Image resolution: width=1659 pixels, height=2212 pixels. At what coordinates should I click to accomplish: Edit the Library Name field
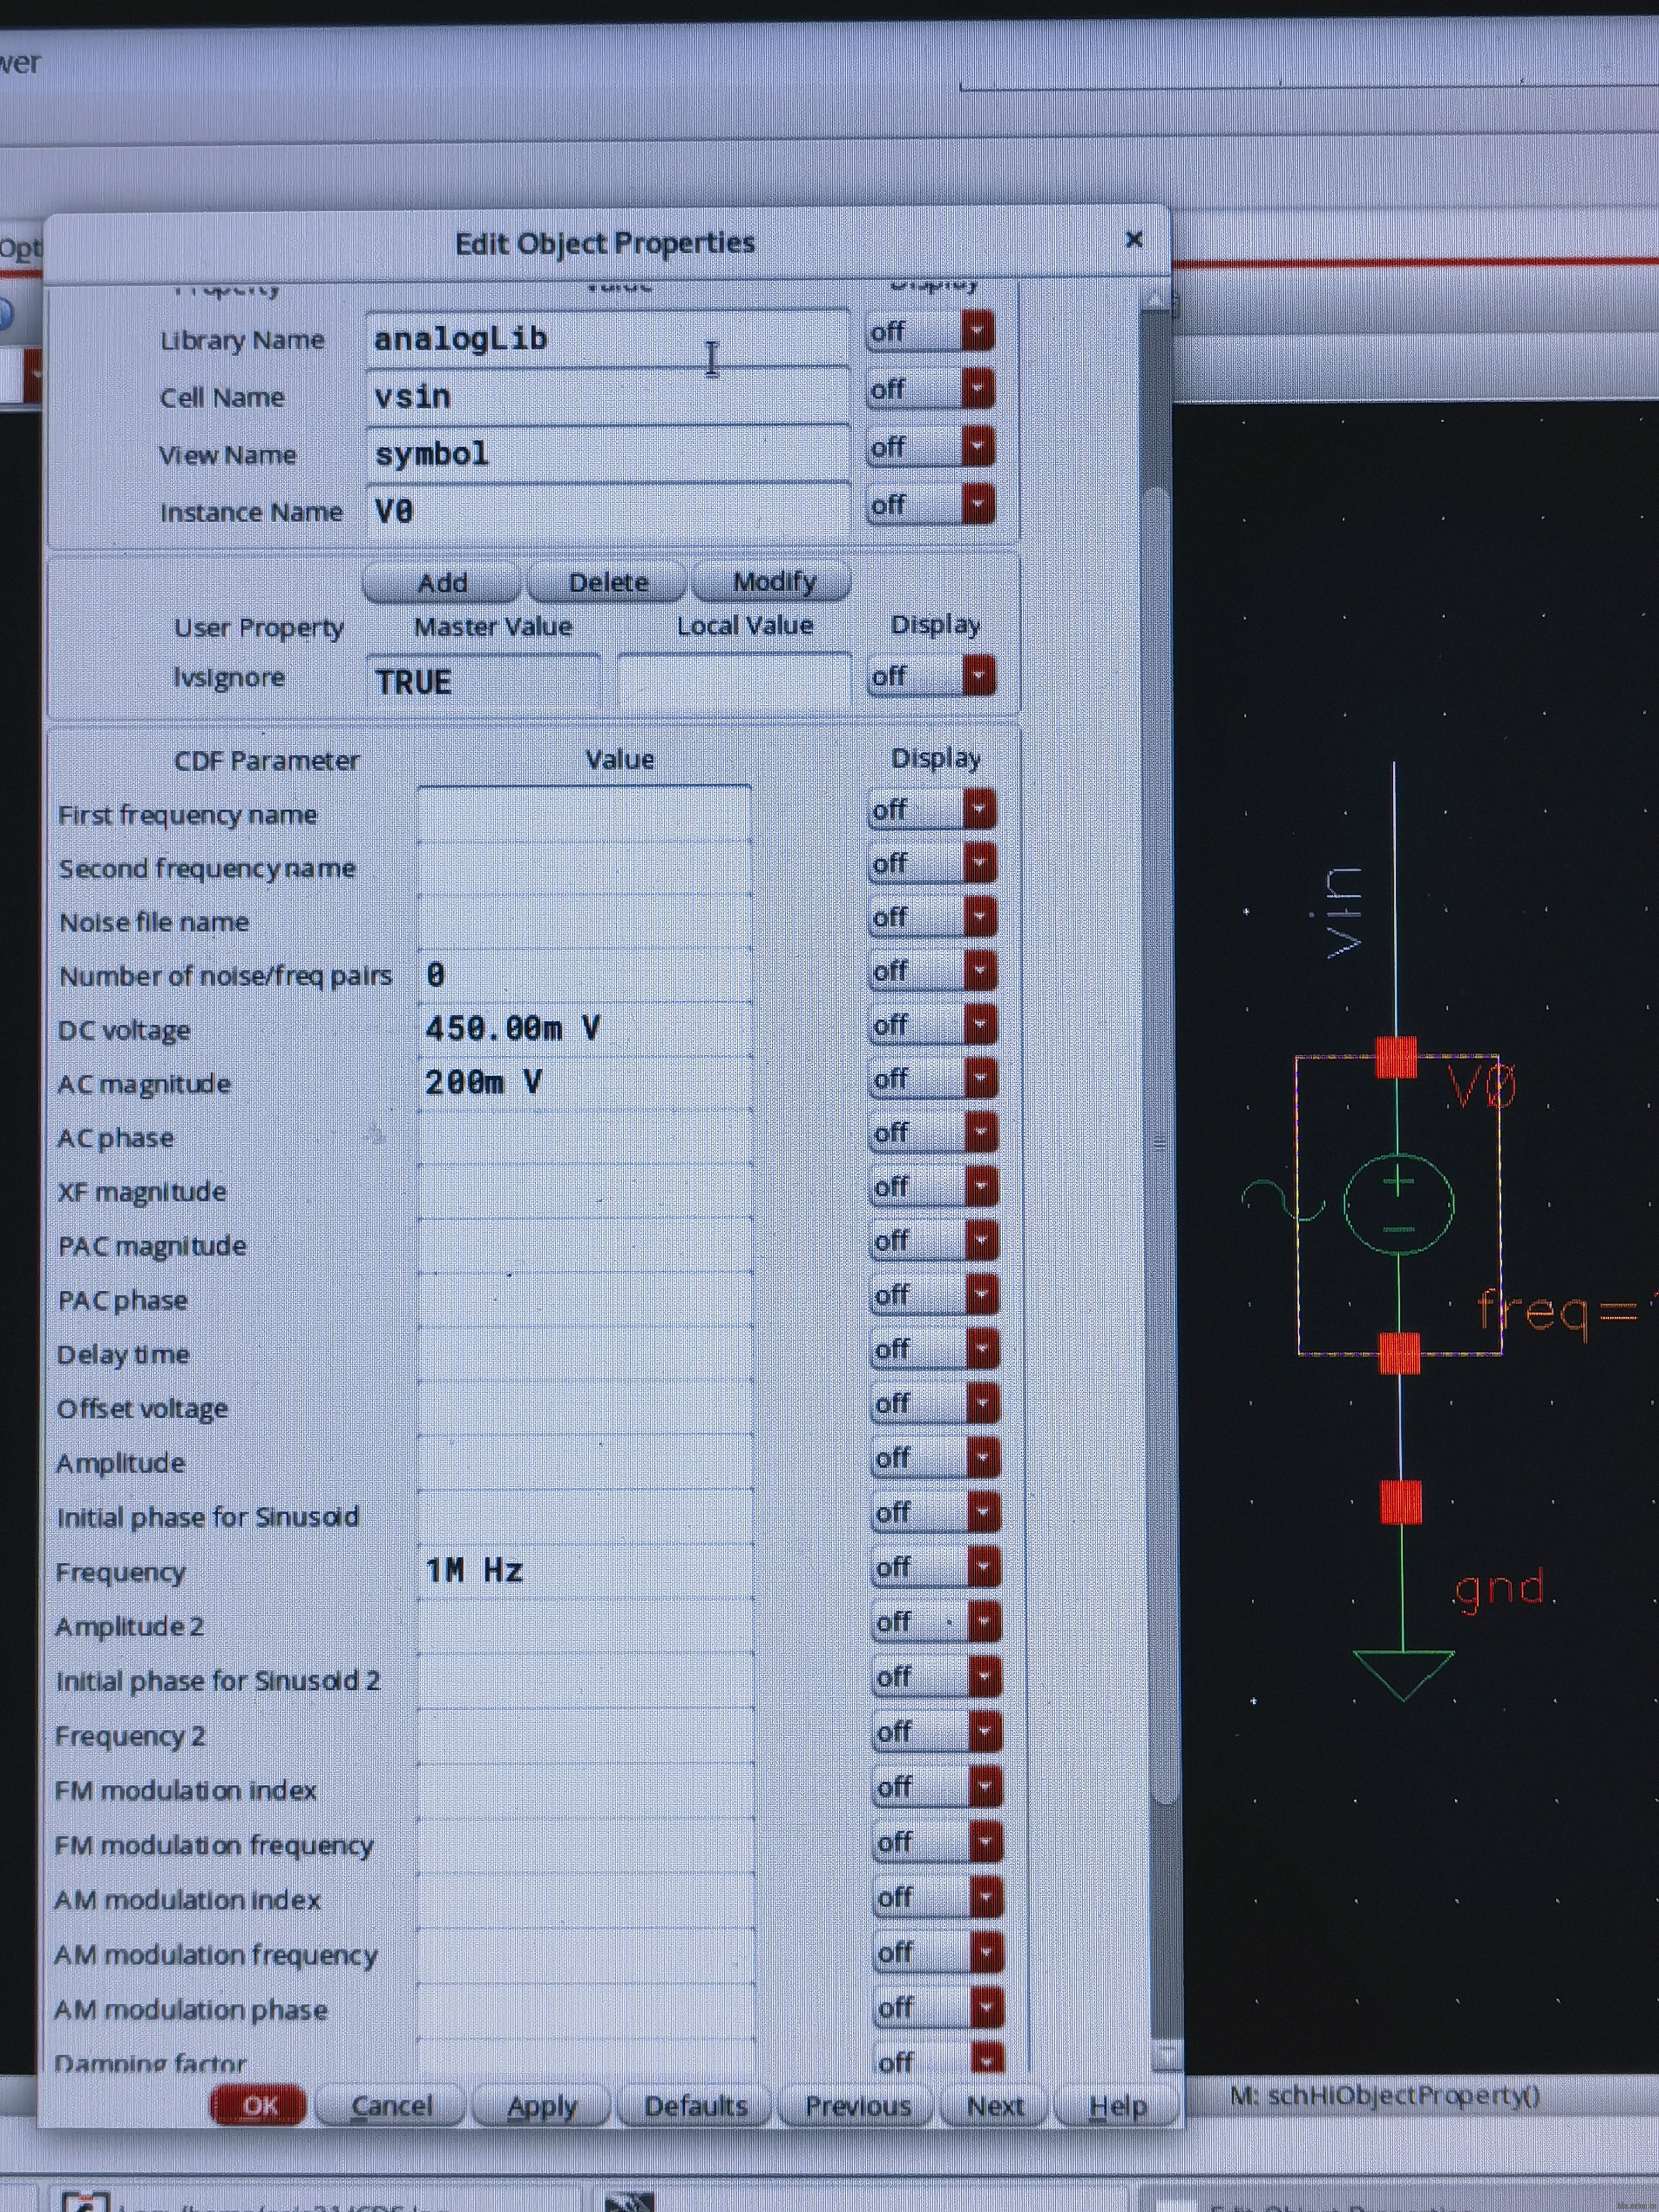(607, 338)
